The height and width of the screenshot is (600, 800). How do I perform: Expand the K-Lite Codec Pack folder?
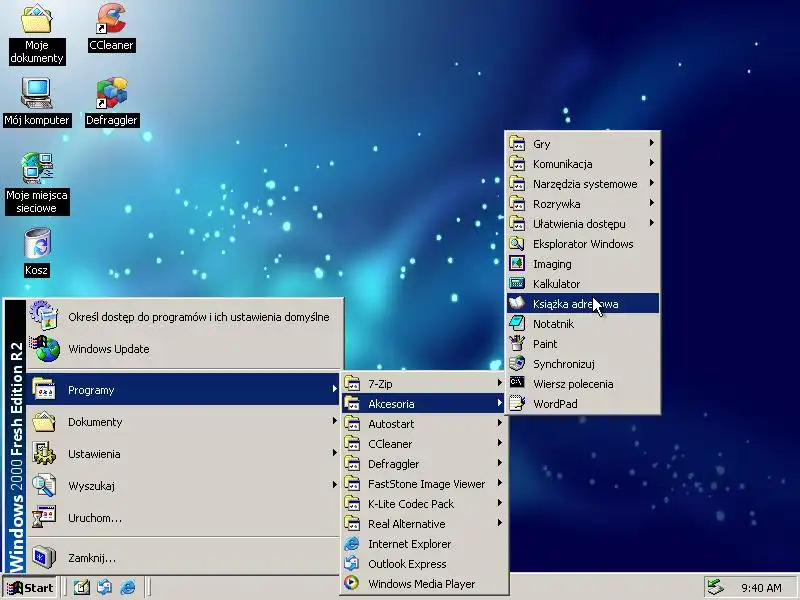pyautogui.click(x=424, y=504)
